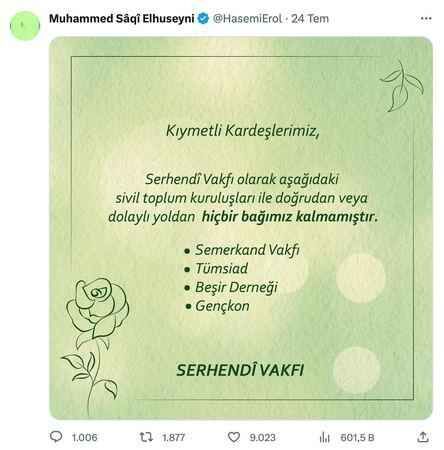Click the Semerkand Vakfı bullet in the image
The image size is (444, 450).
pos(242,250)
